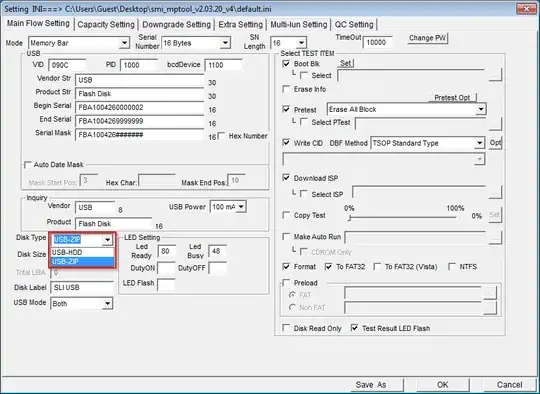
Task: Uncheck the Write CID checkbox
Action: (x=286, y=143)
